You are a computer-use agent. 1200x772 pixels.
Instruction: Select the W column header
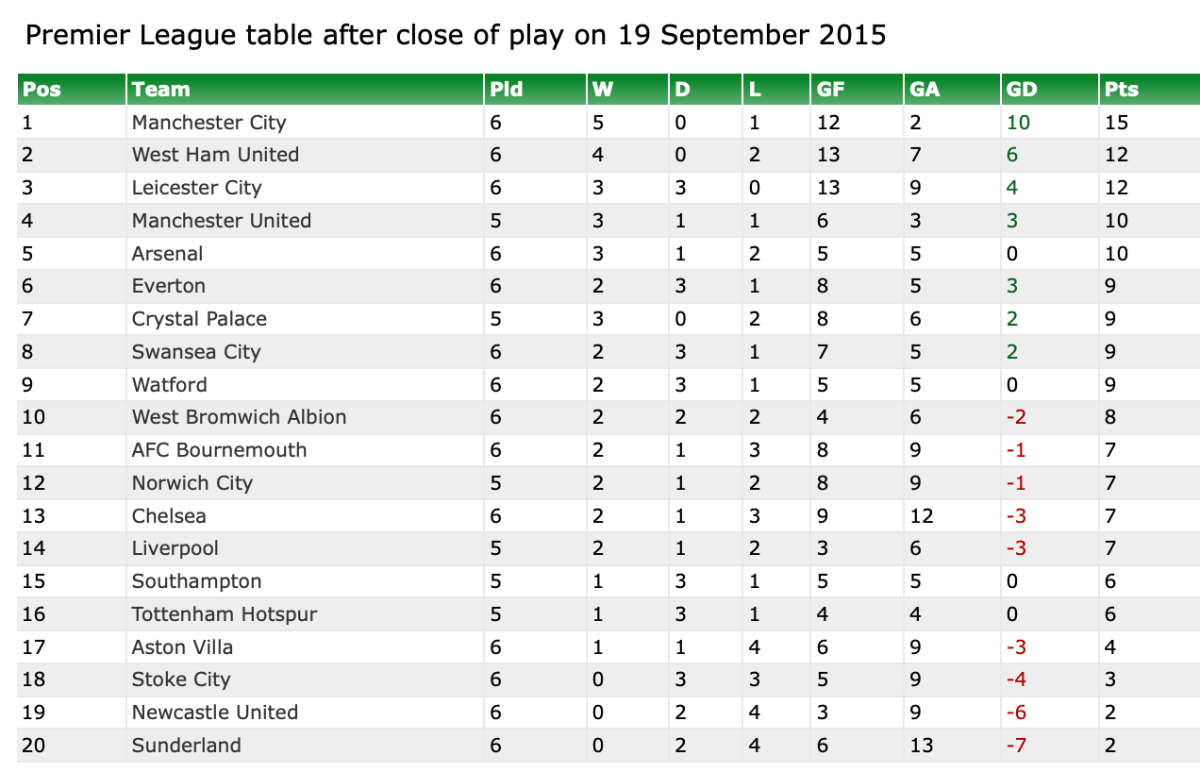coord(602,89)
